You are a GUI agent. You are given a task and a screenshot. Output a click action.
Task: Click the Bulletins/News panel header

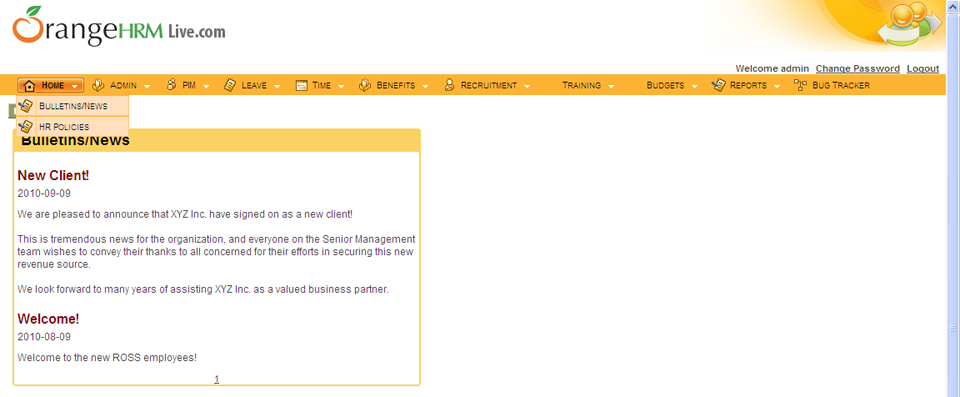point(217,140)
